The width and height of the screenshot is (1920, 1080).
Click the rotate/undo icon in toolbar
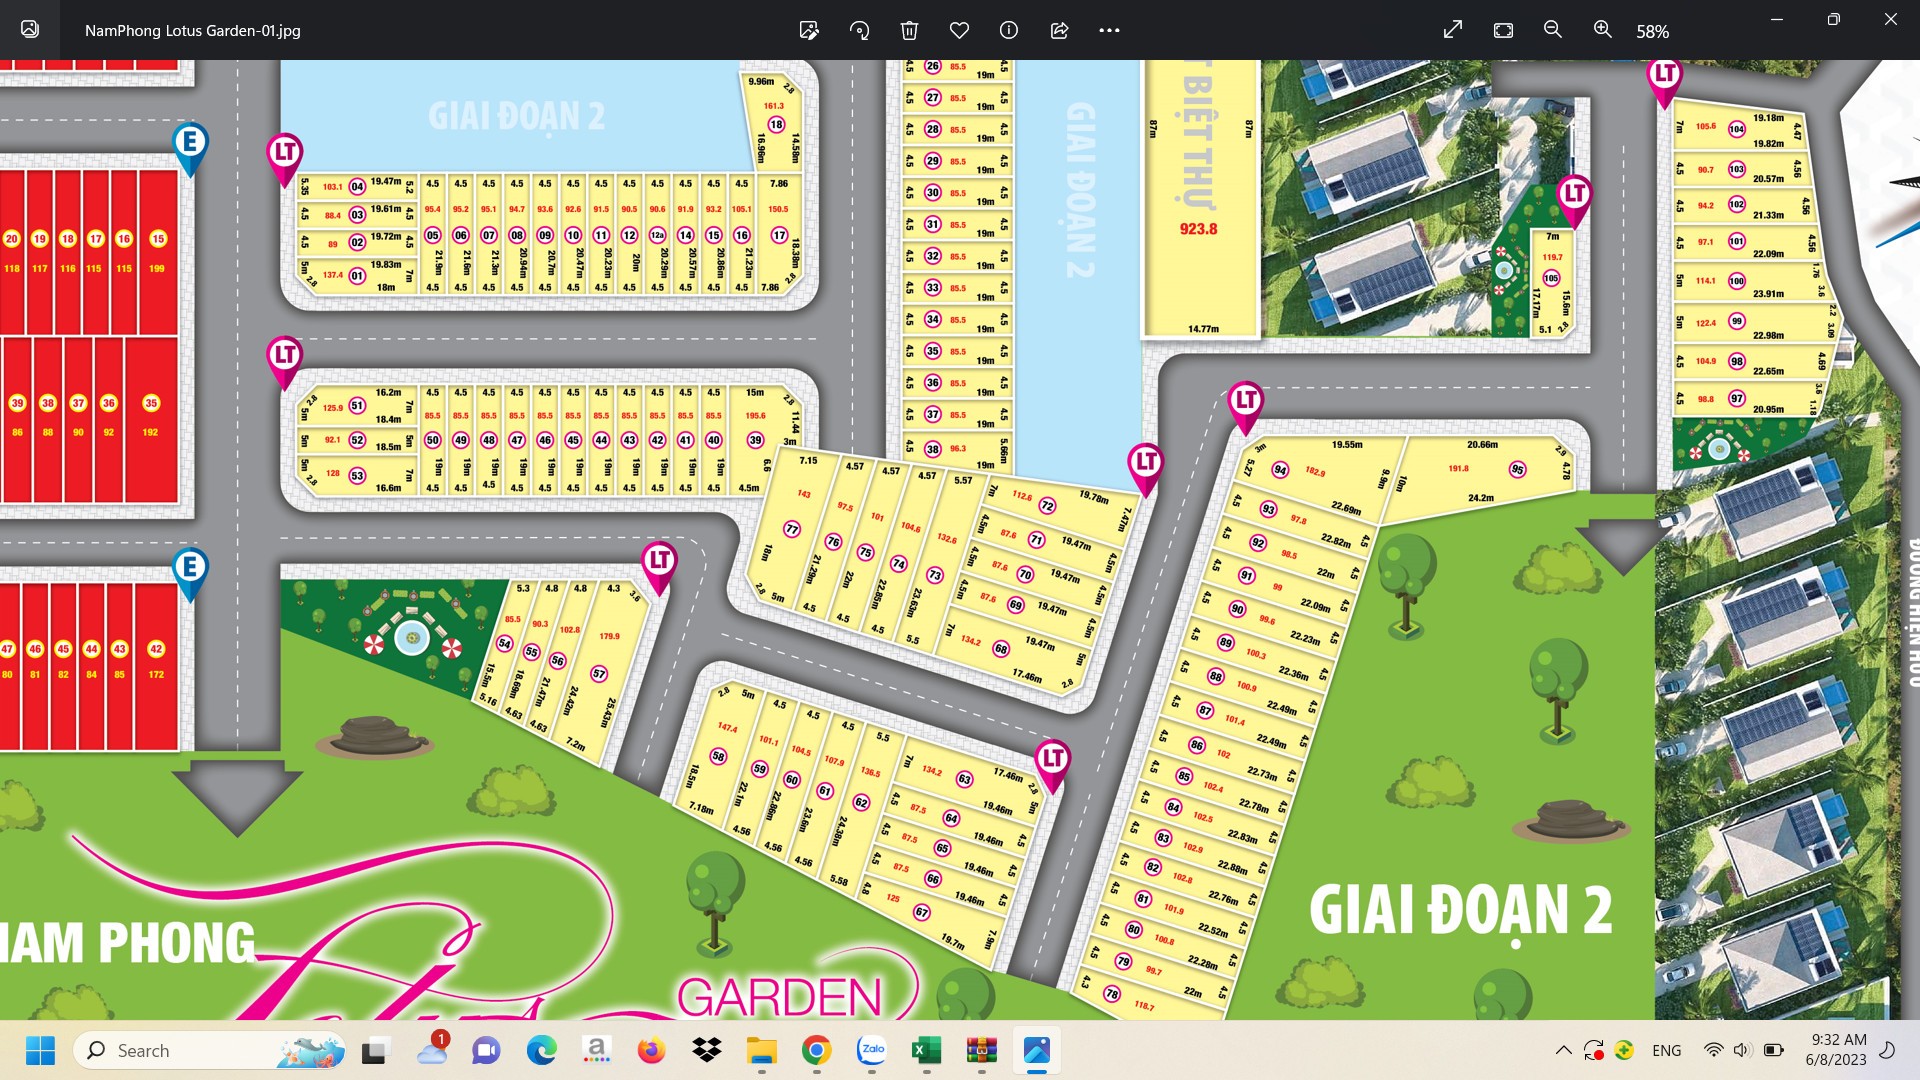tap(858, 29)
